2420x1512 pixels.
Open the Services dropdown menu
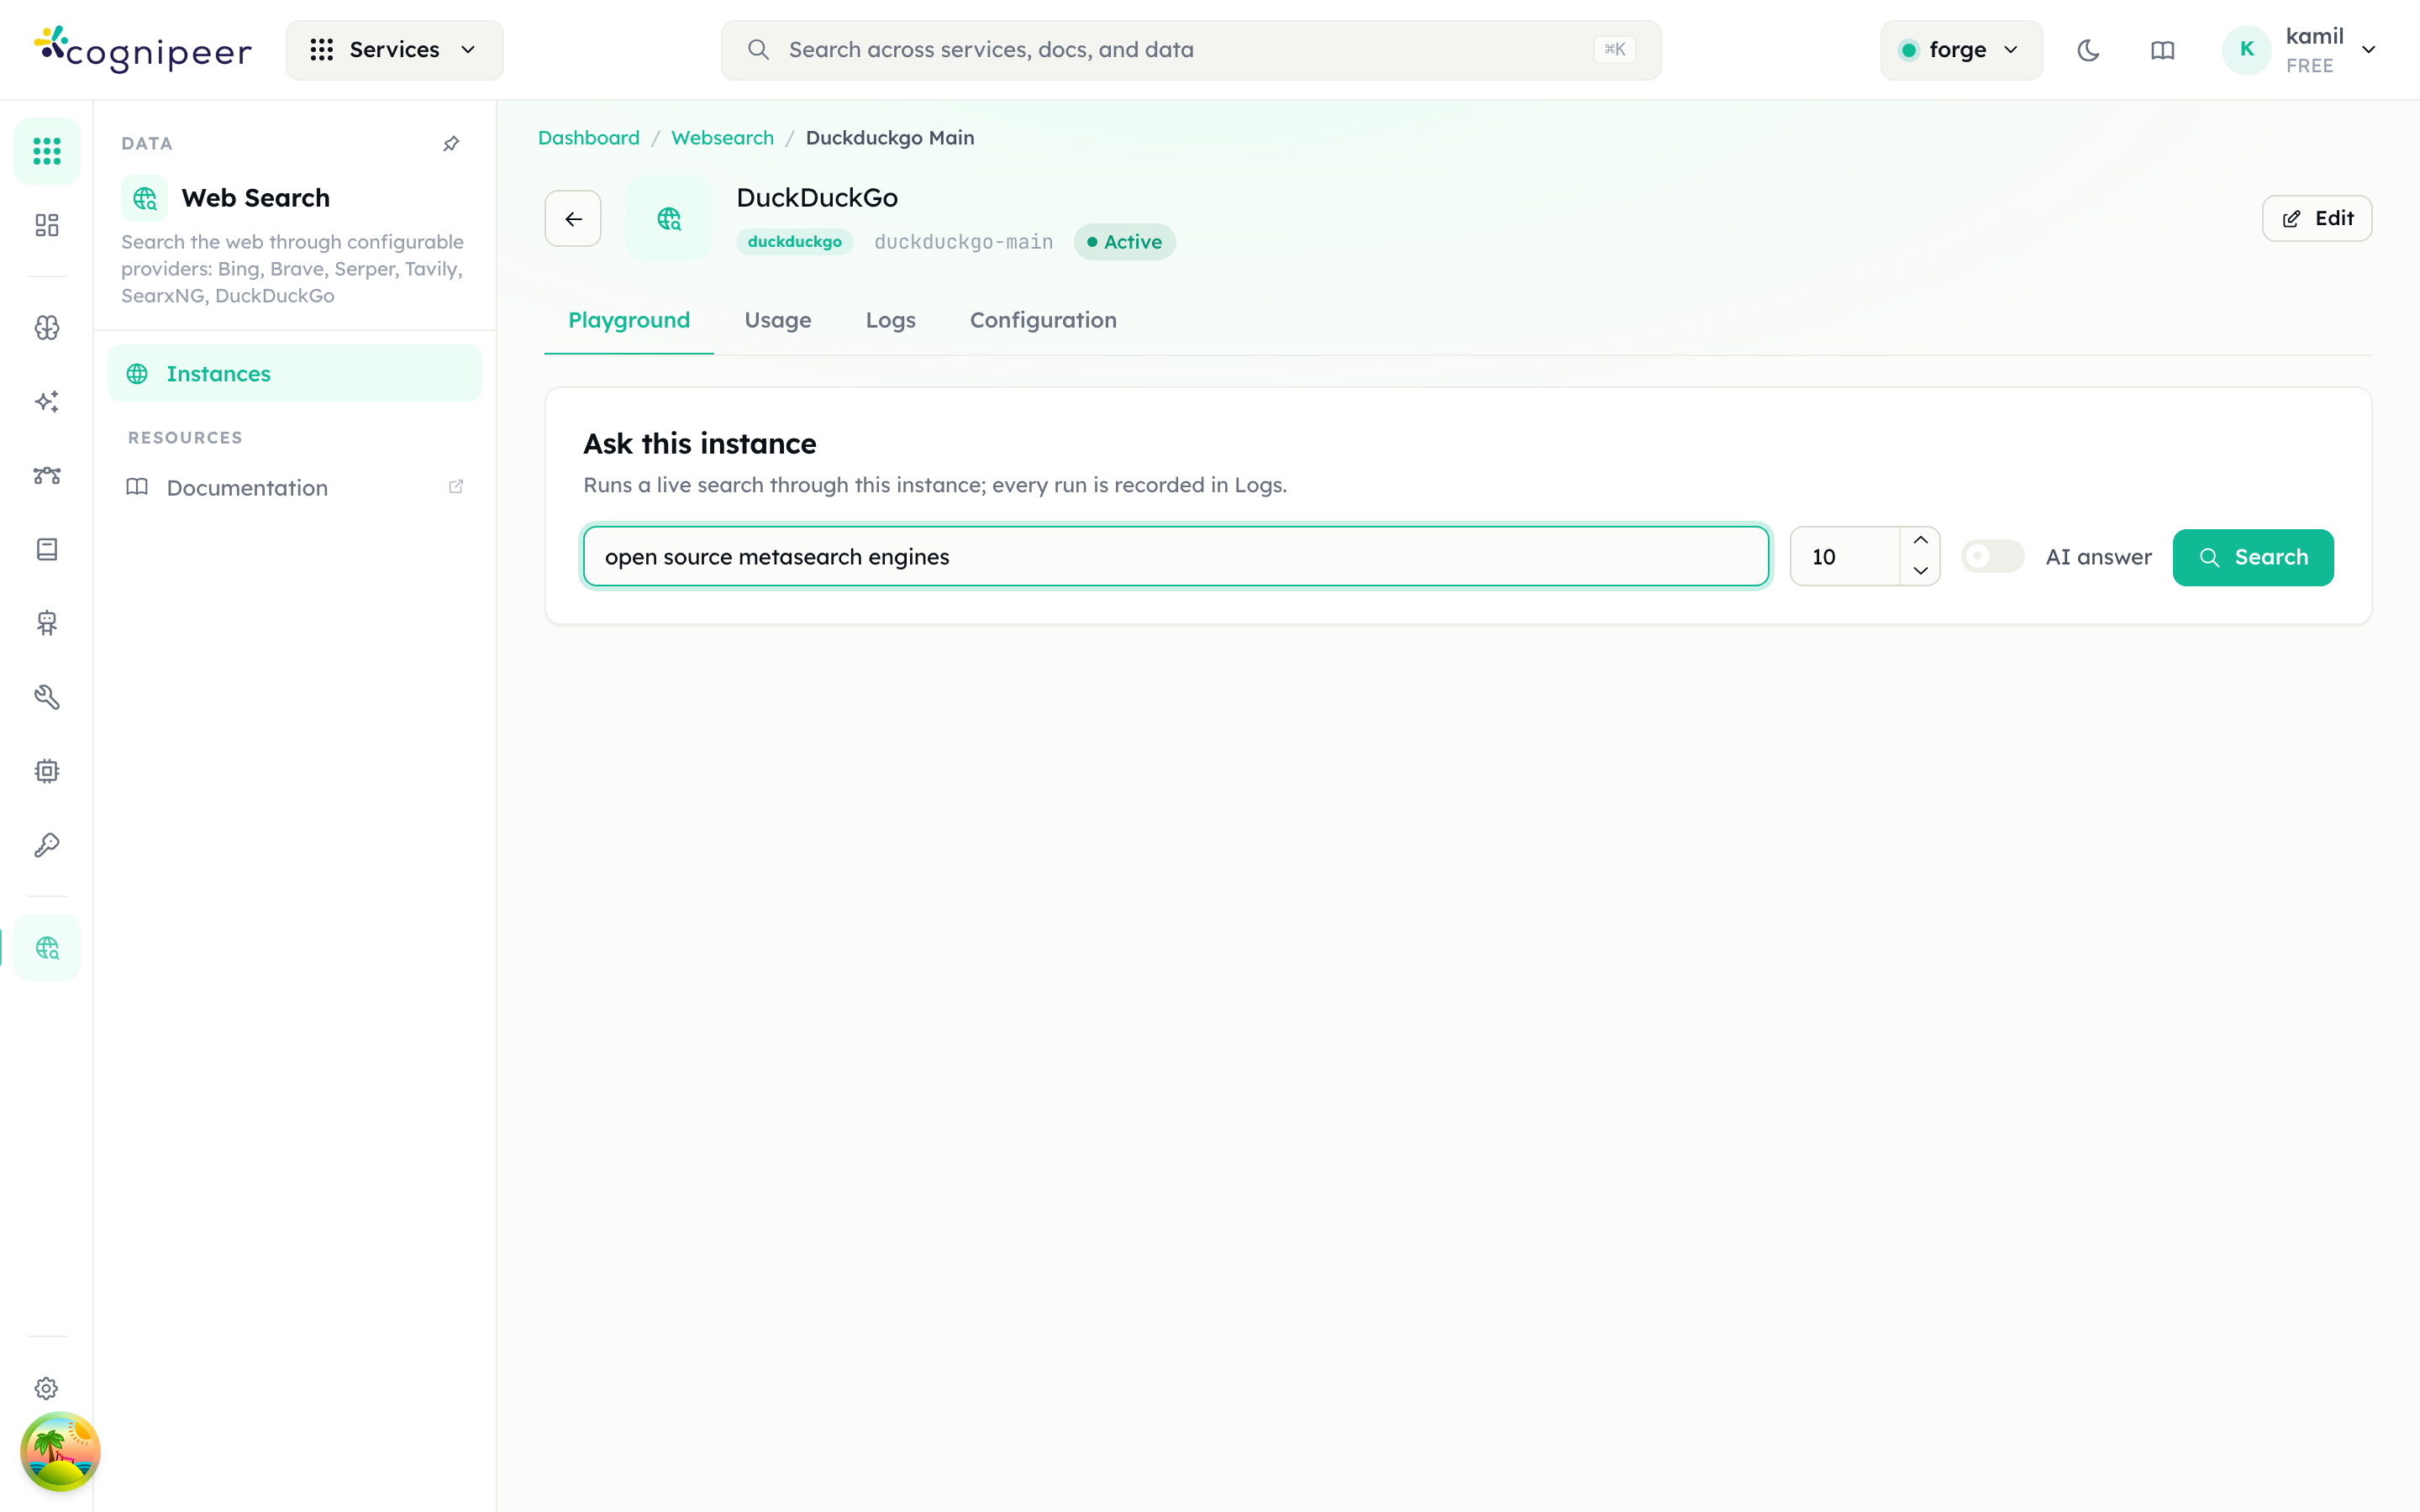(394, 50)
